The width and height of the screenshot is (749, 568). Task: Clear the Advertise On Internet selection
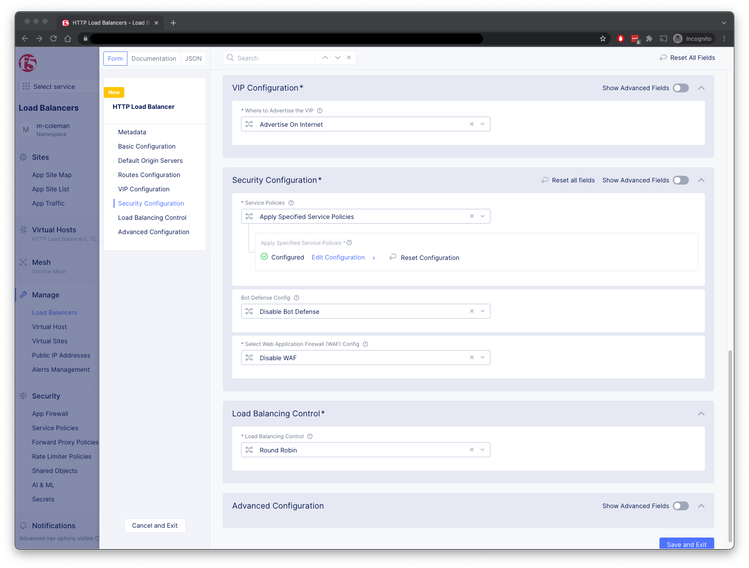pos(472,124)
